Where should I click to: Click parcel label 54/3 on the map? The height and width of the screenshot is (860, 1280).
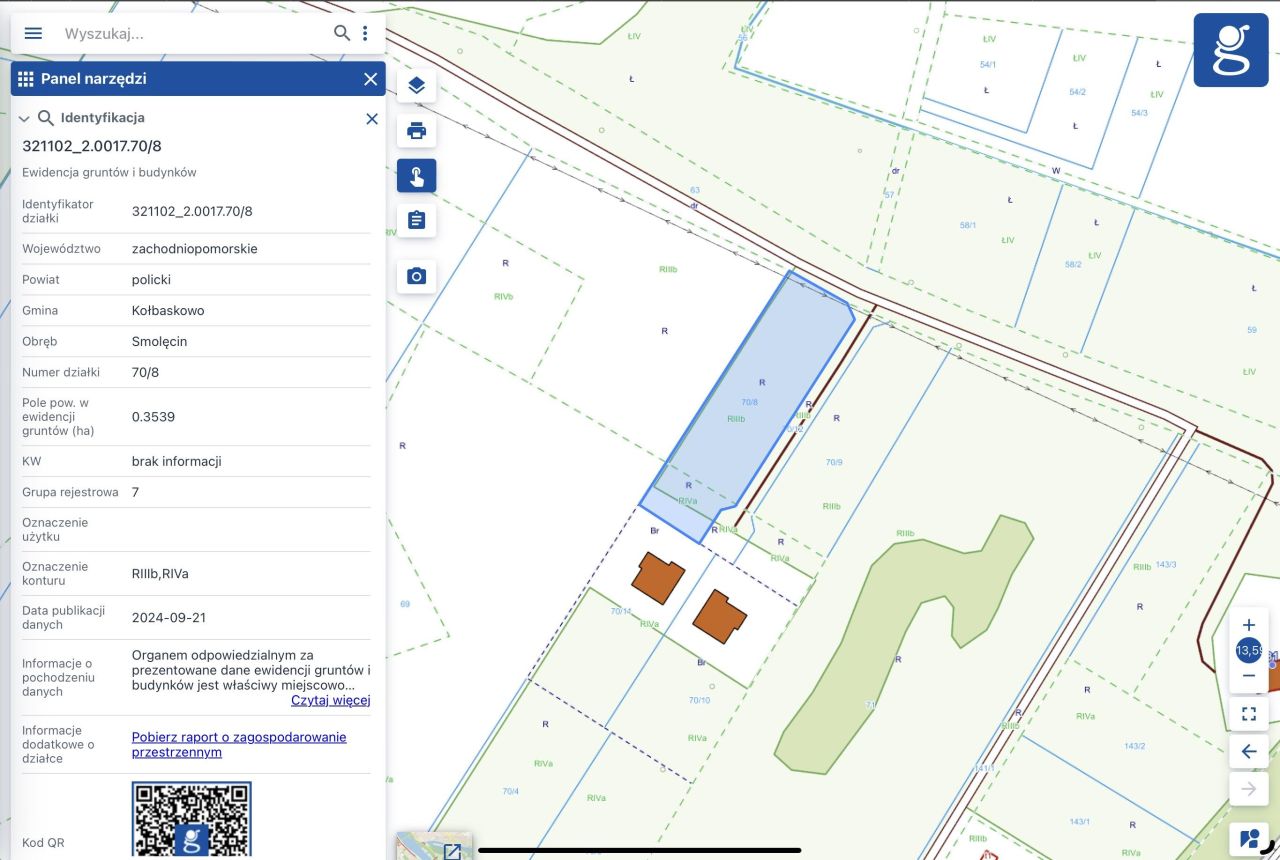(1139, 113)
